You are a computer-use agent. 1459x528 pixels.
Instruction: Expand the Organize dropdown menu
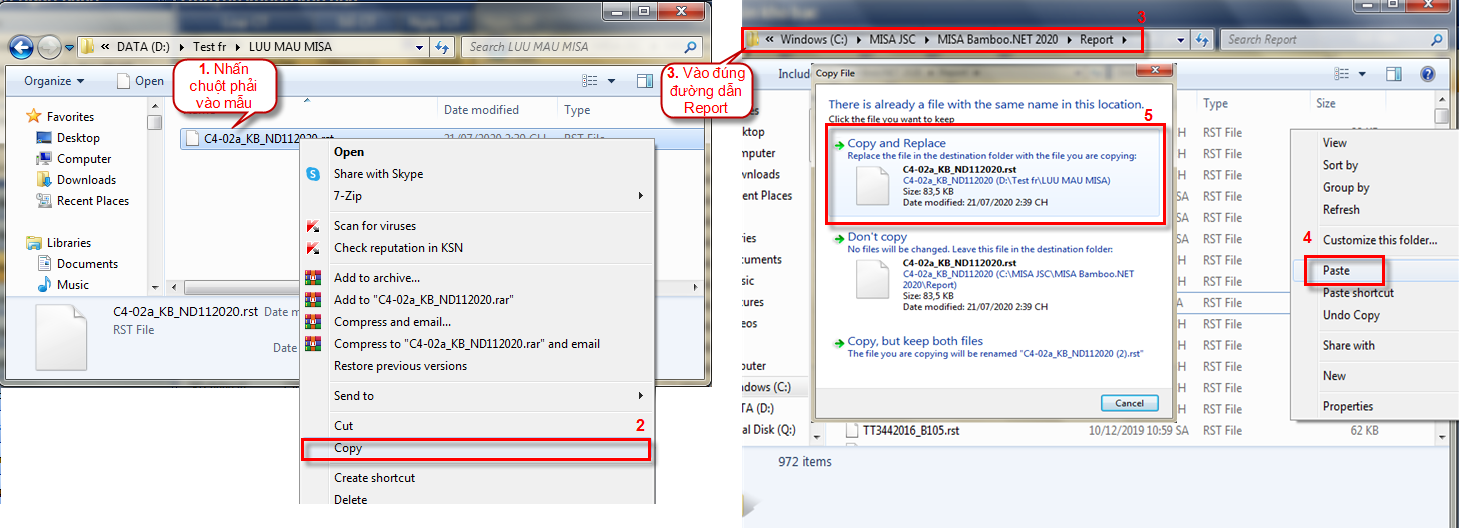point(54,81)
